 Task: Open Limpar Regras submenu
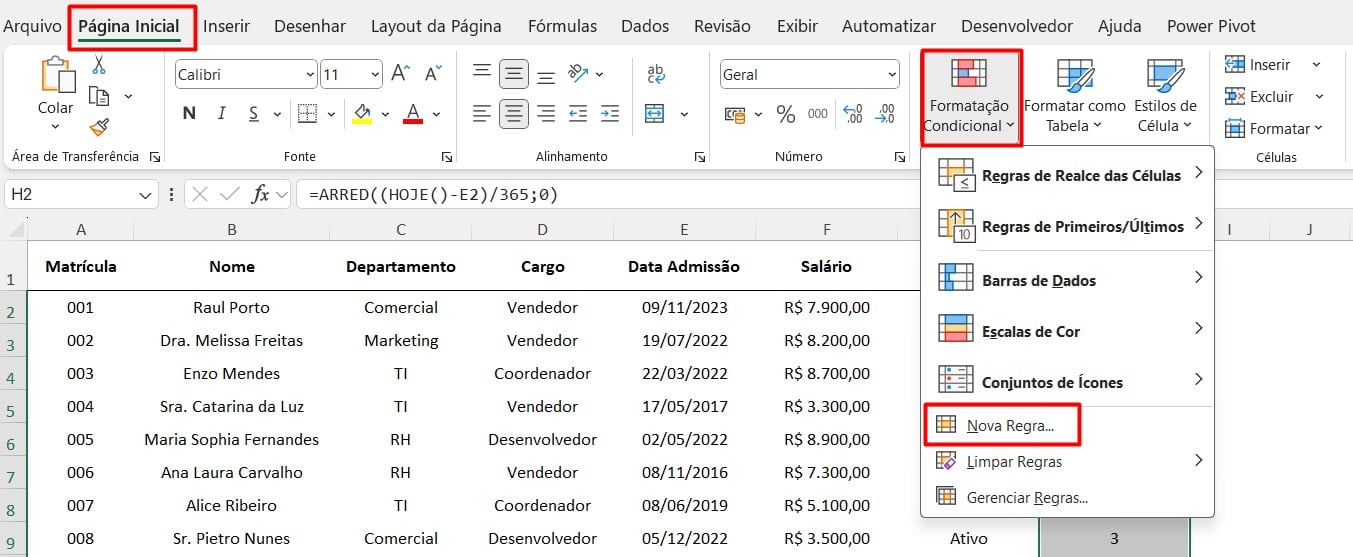click(x=1068, y=461)
